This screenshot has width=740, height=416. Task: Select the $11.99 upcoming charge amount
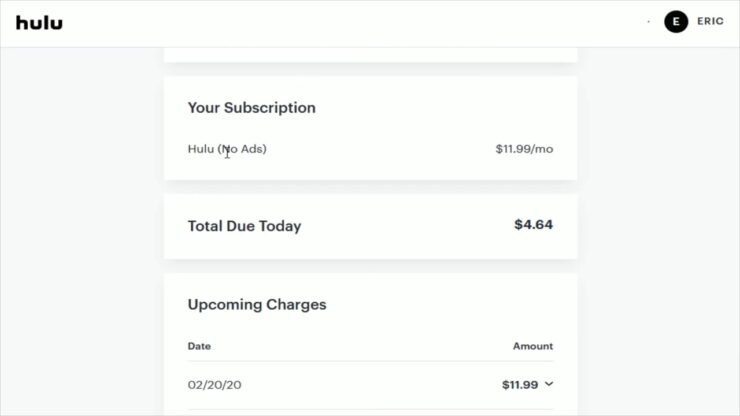tap(520, 385)
